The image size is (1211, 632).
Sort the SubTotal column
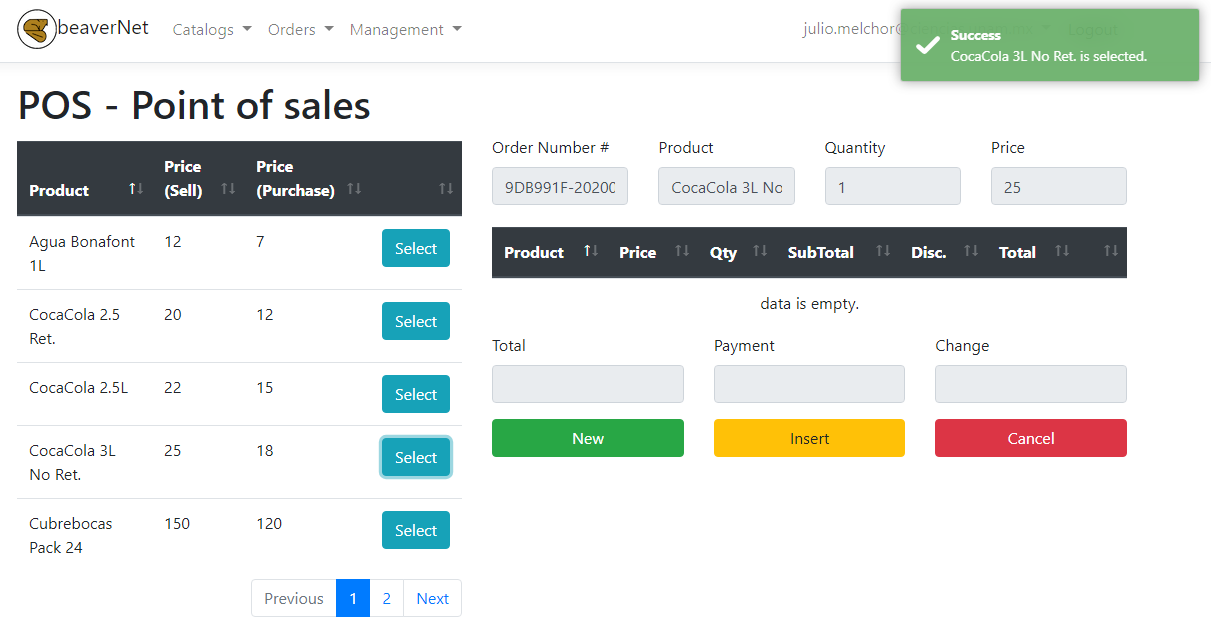click(x=882, y=252)
